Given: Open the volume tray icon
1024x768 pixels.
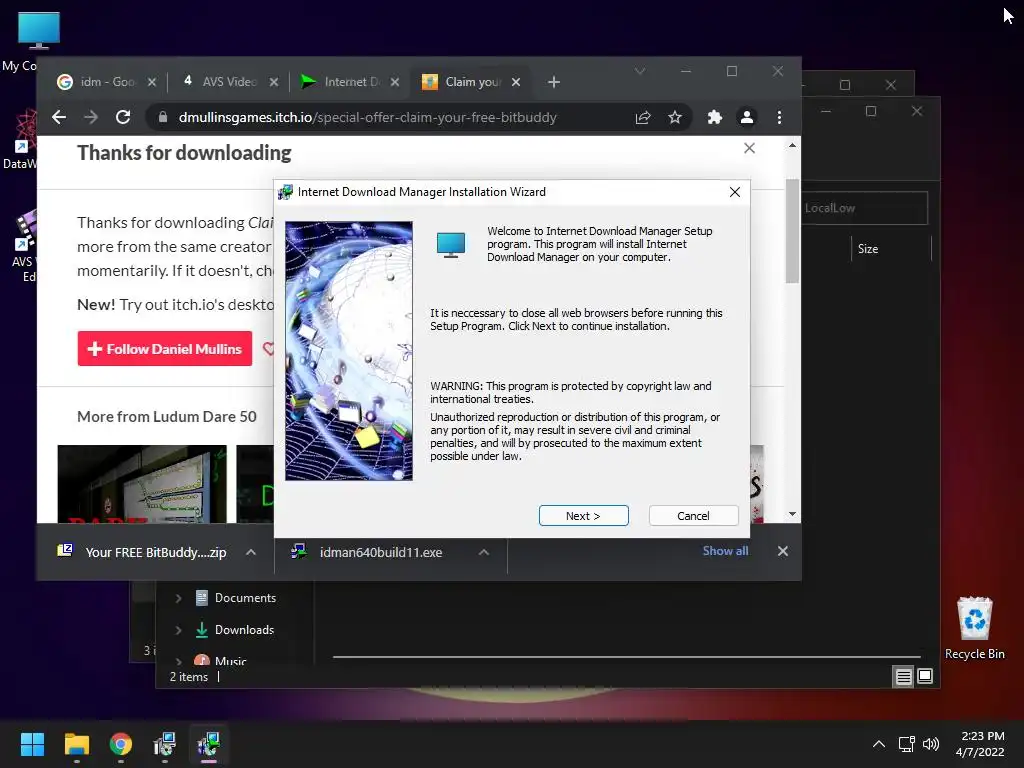Looking at the screenshot, I should [931, 744].
